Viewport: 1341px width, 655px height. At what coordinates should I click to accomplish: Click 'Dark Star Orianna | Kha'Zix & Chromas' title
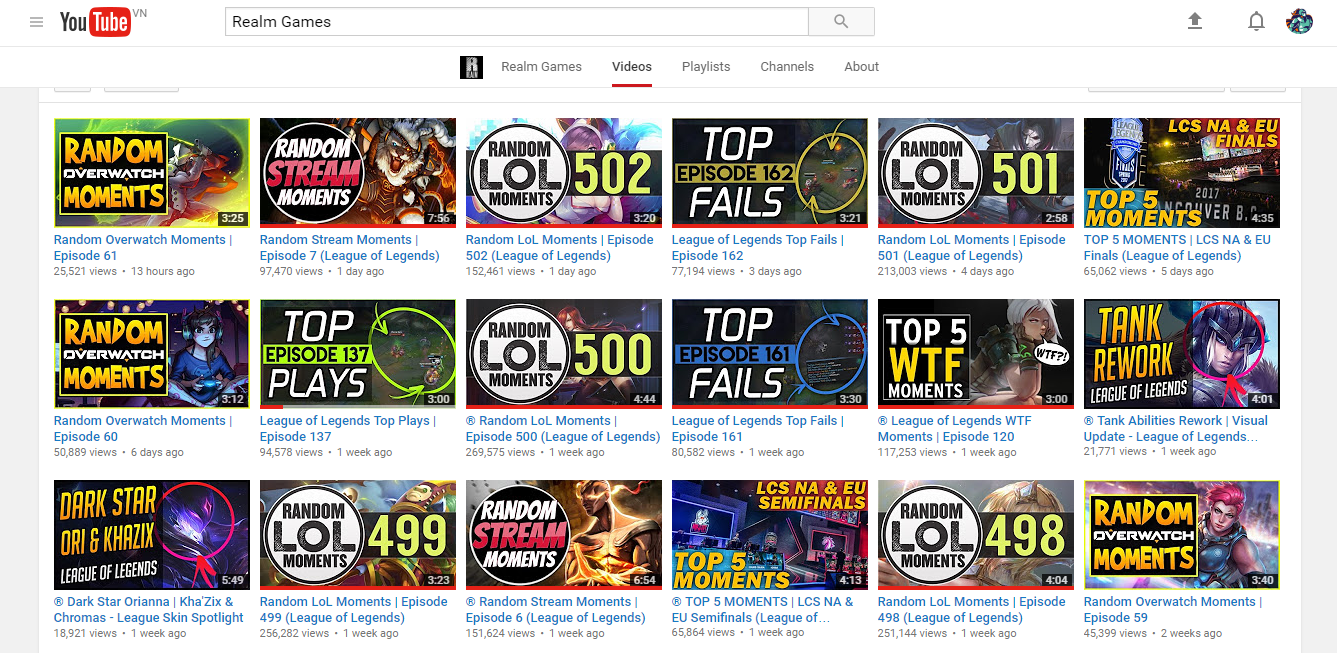(x=149, y=610)
